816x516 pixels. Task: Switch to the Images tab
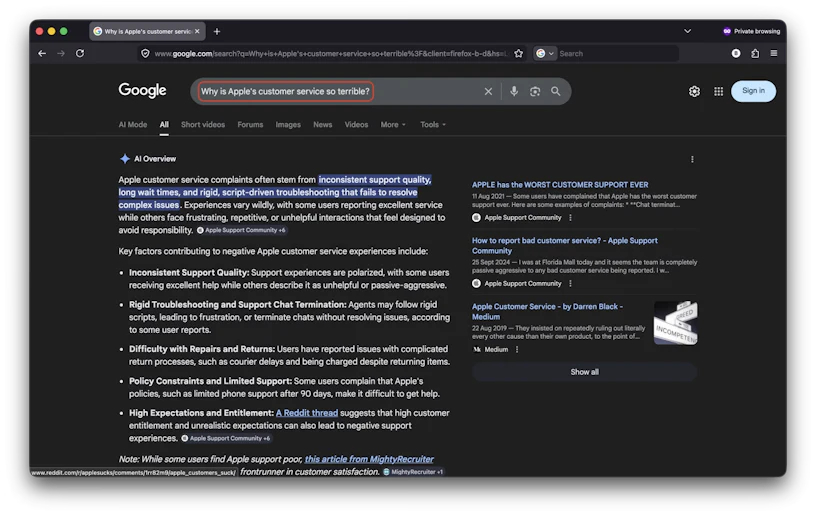click(x=288, y=125)
